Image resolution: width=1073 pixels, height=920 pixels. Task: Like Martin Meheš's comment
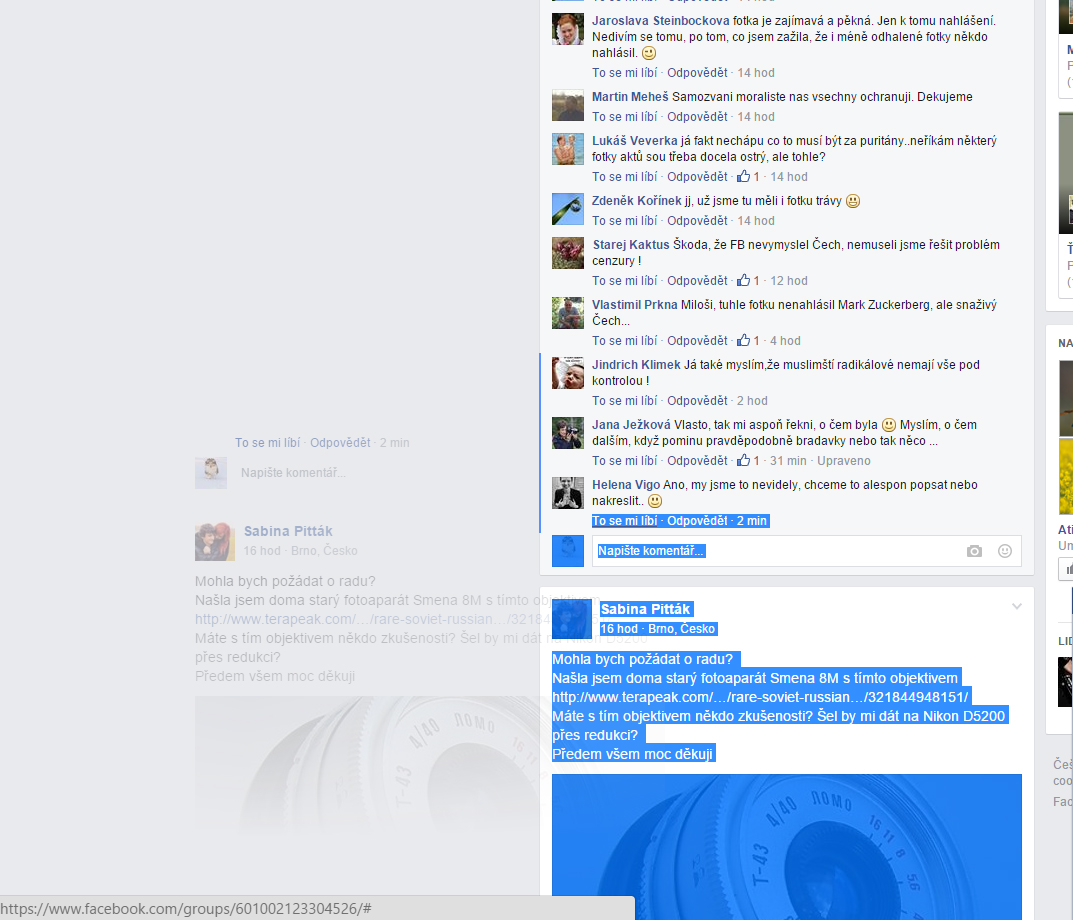(x=625, y=117)
